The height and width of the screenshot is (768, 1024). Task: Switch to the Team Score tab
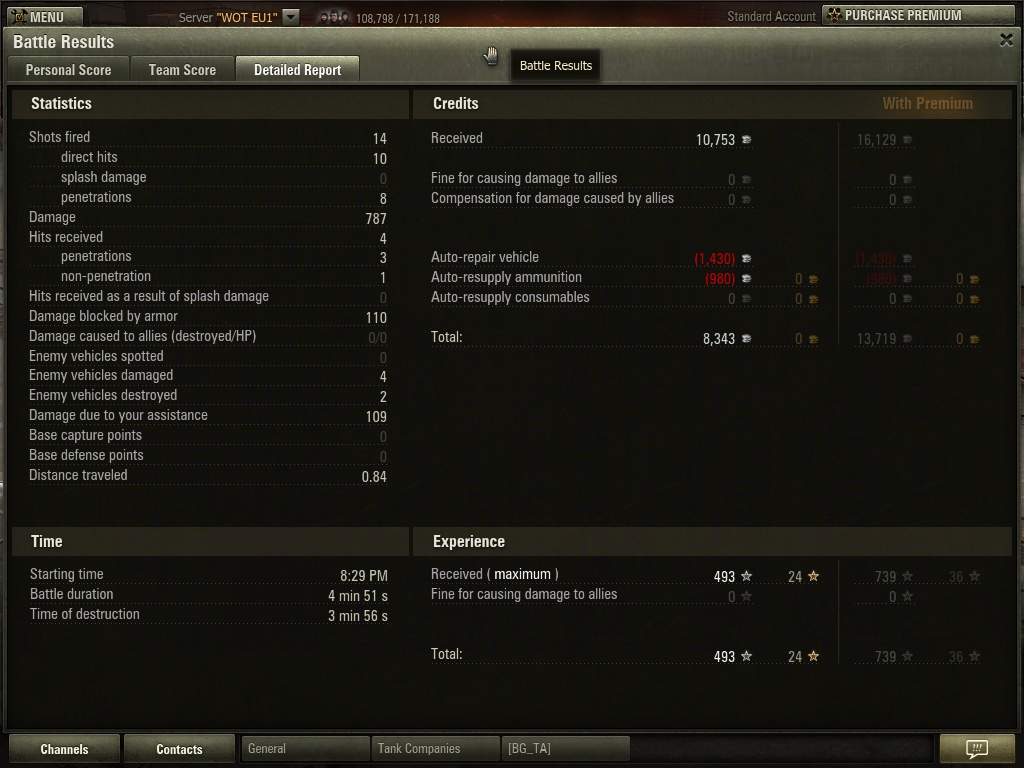[182, 69]
